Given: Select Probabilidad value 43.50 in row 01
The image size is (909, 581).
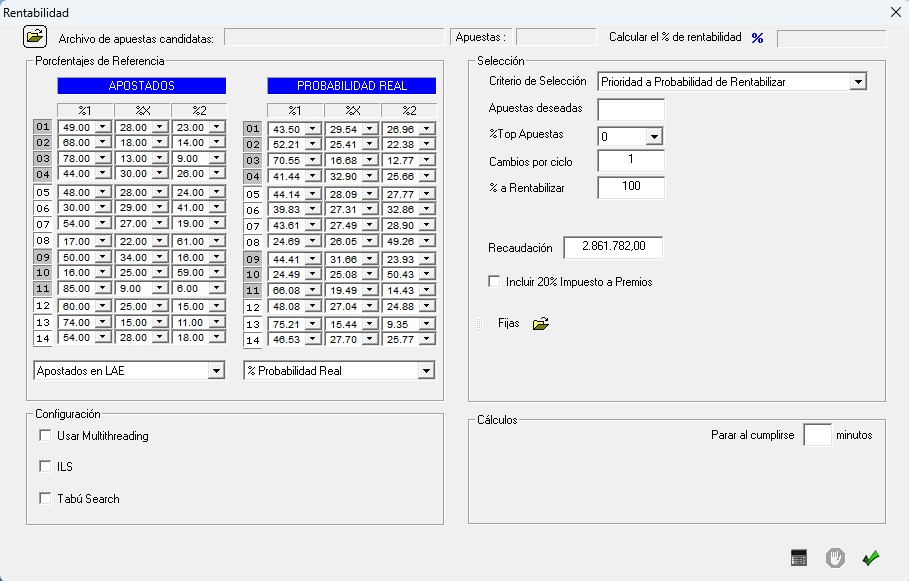Looking at the screenshot, I should (x=286, y=129).
